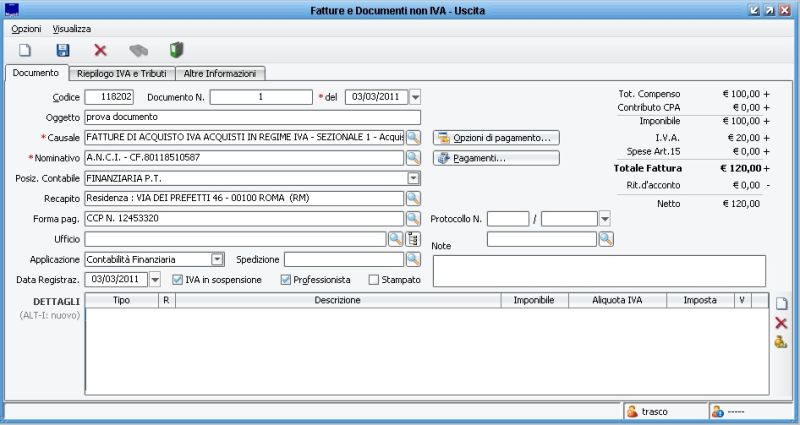
Task: Save the document with the floppy disk icon
Action: tap(62, 49)
